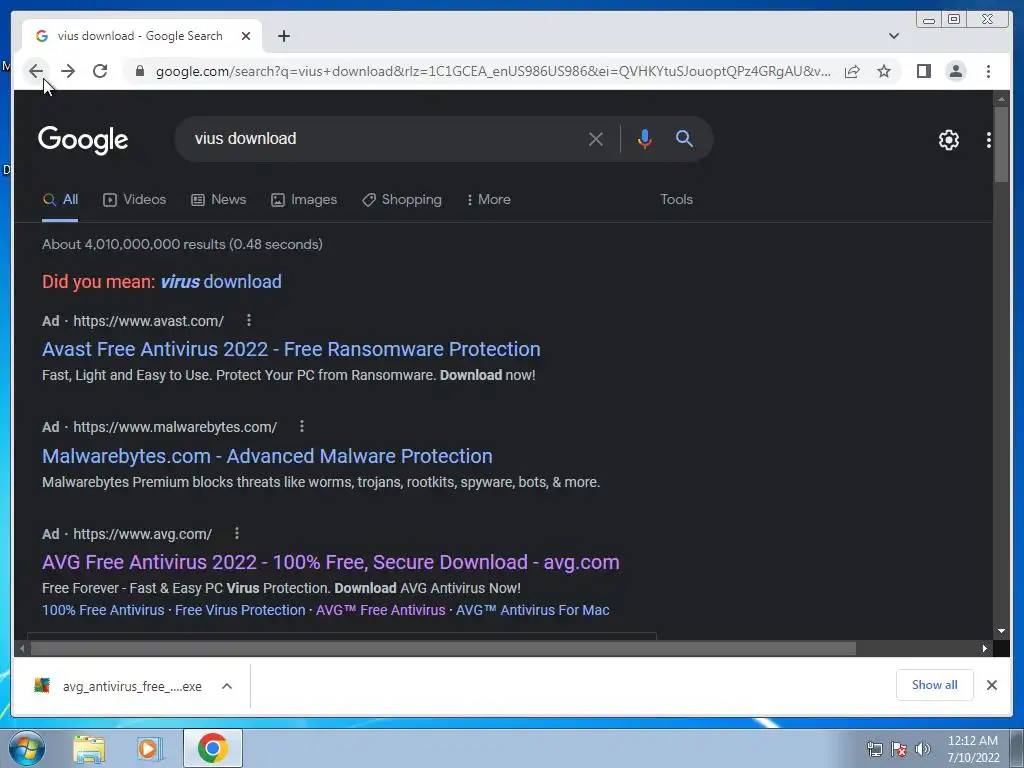The image size is (1024, 768).
Task: Bookmark this page with the star icon
Action: (x=884, y=71)
